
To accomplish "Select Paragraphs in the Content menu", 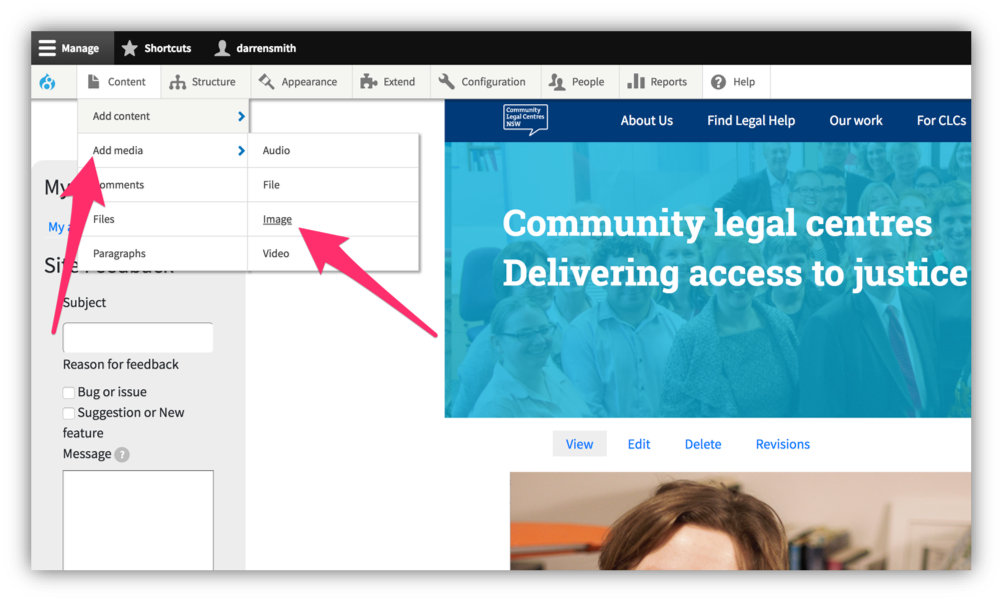I will (x=164, y=254).
